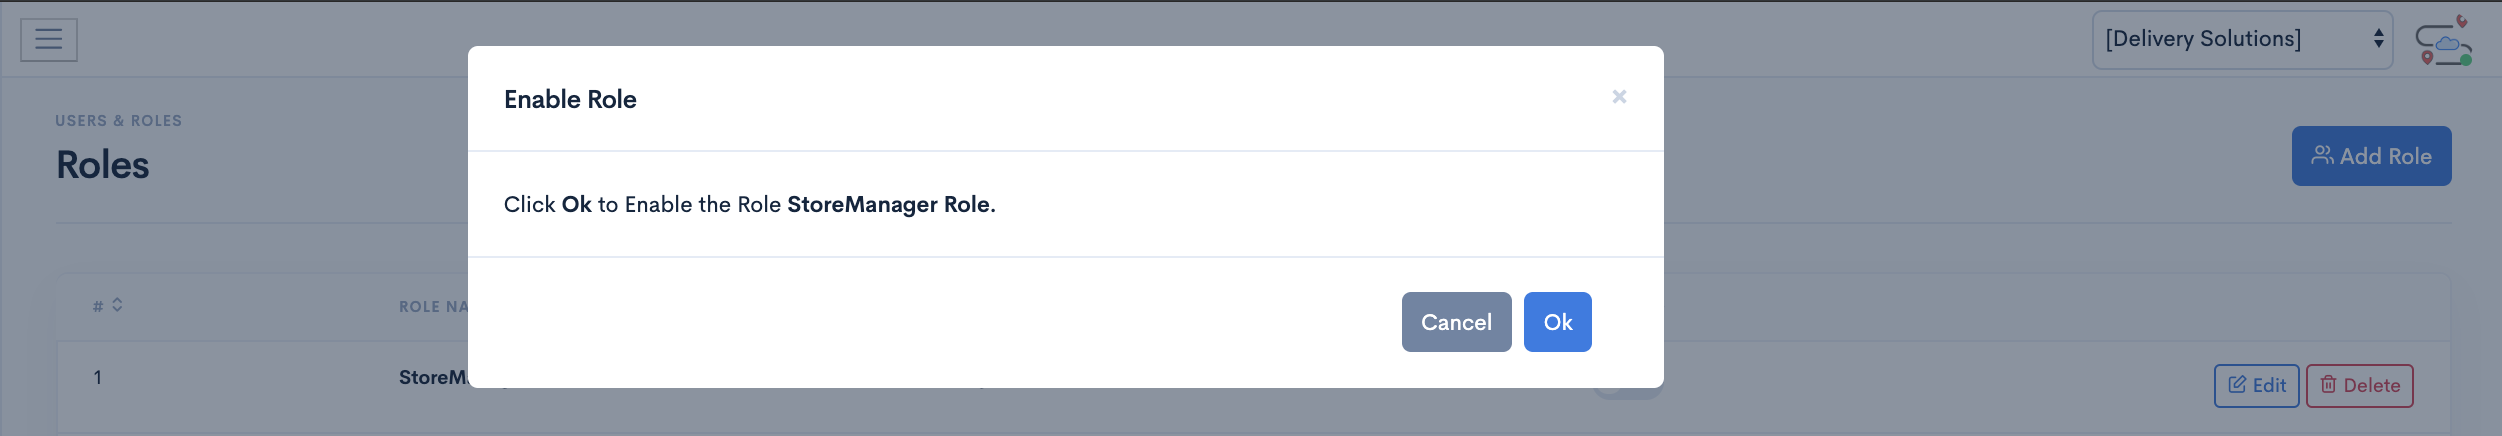Toggle the StoreManager role switch peeking below the dialog
This screenshot has width=2502, height=436.
(1627, 392)
